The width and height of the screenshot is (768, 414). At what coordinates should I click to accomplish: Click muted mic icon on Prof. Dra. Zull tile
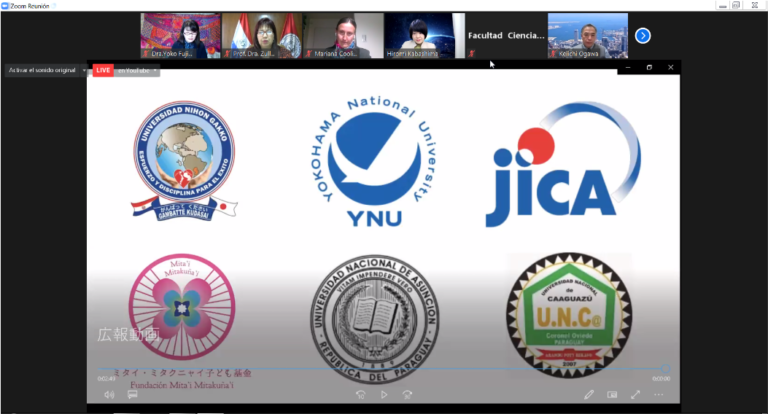[227, 53]
